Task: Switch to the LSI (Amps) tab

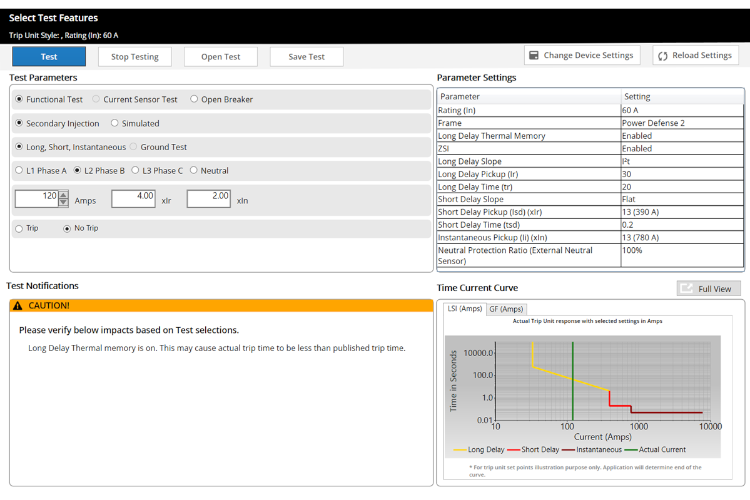Action: coord(464,309)
